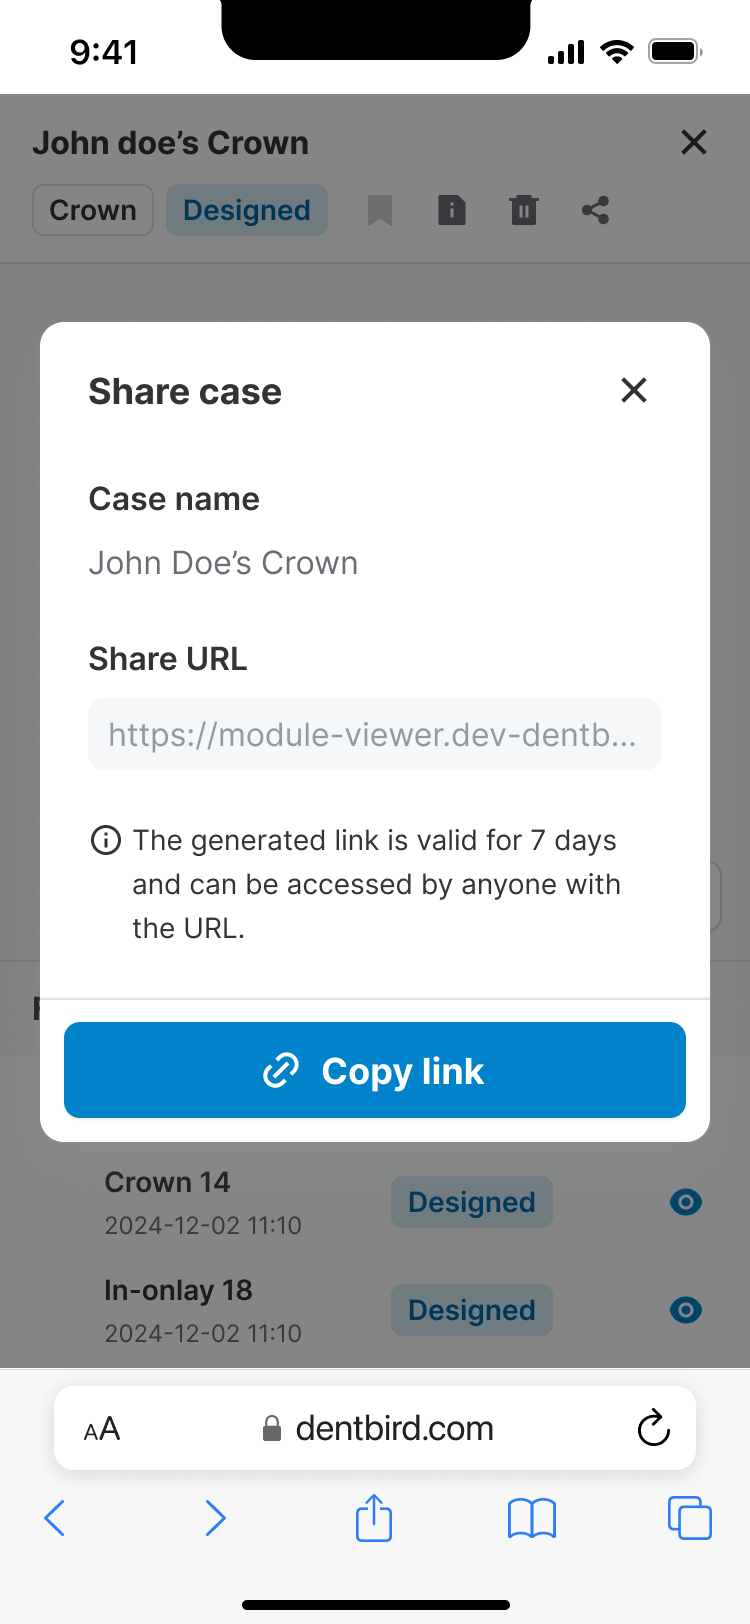Tap Safari share icon in bottom toolbar
The height and width of the screenshot is (1624, 750).
pos(374,1518)
